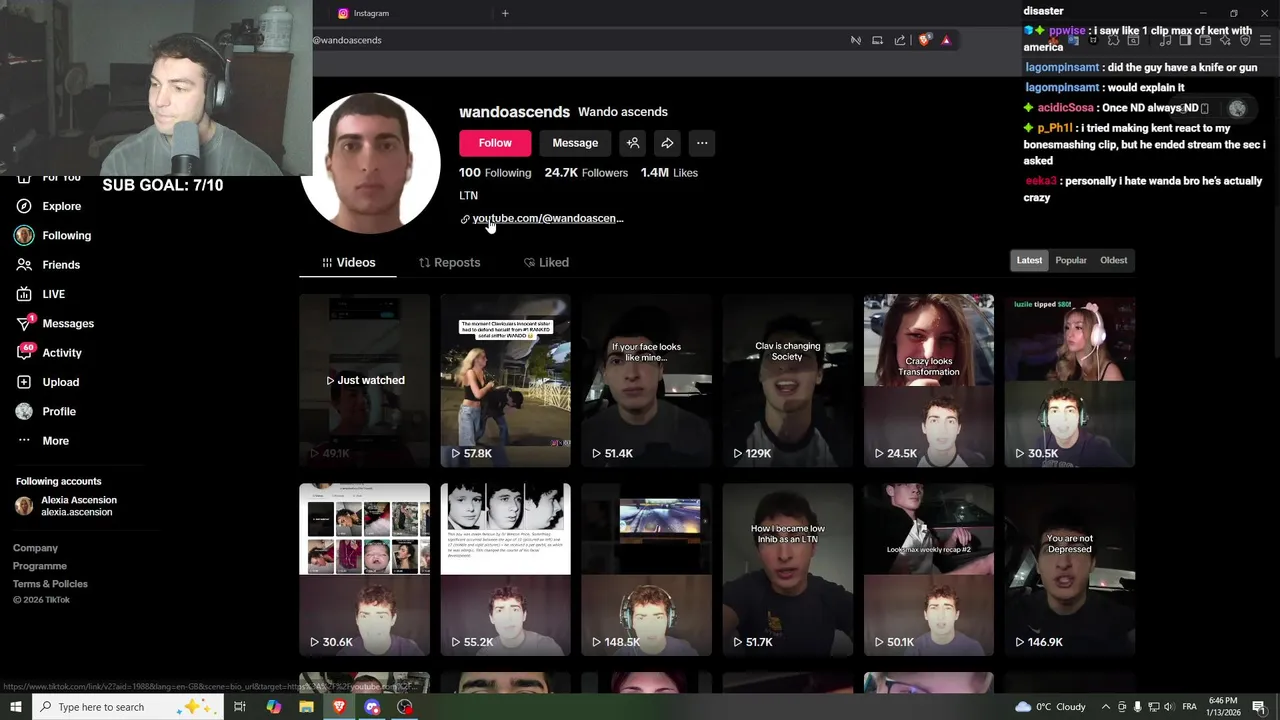Show hidden system tray icons
This screenshot has width=1280, height=720.
tap(1105, 707)
